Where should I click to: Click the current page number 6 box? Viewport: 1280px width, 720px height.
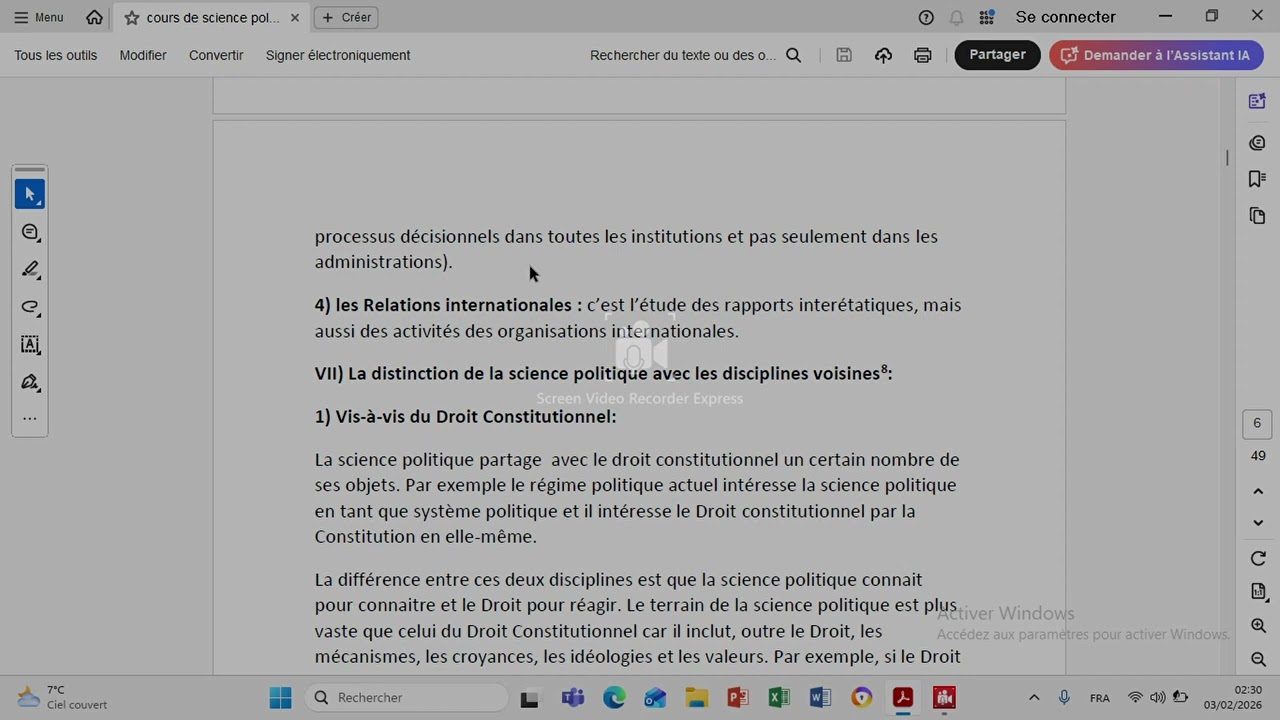pos(1258,423)
